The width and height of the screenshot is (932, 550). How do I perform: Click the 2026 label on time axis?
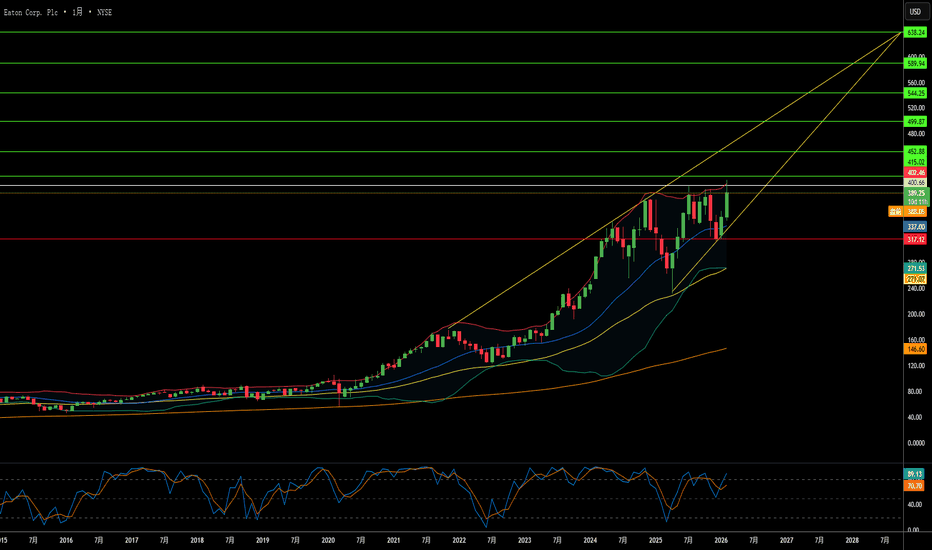720,540
